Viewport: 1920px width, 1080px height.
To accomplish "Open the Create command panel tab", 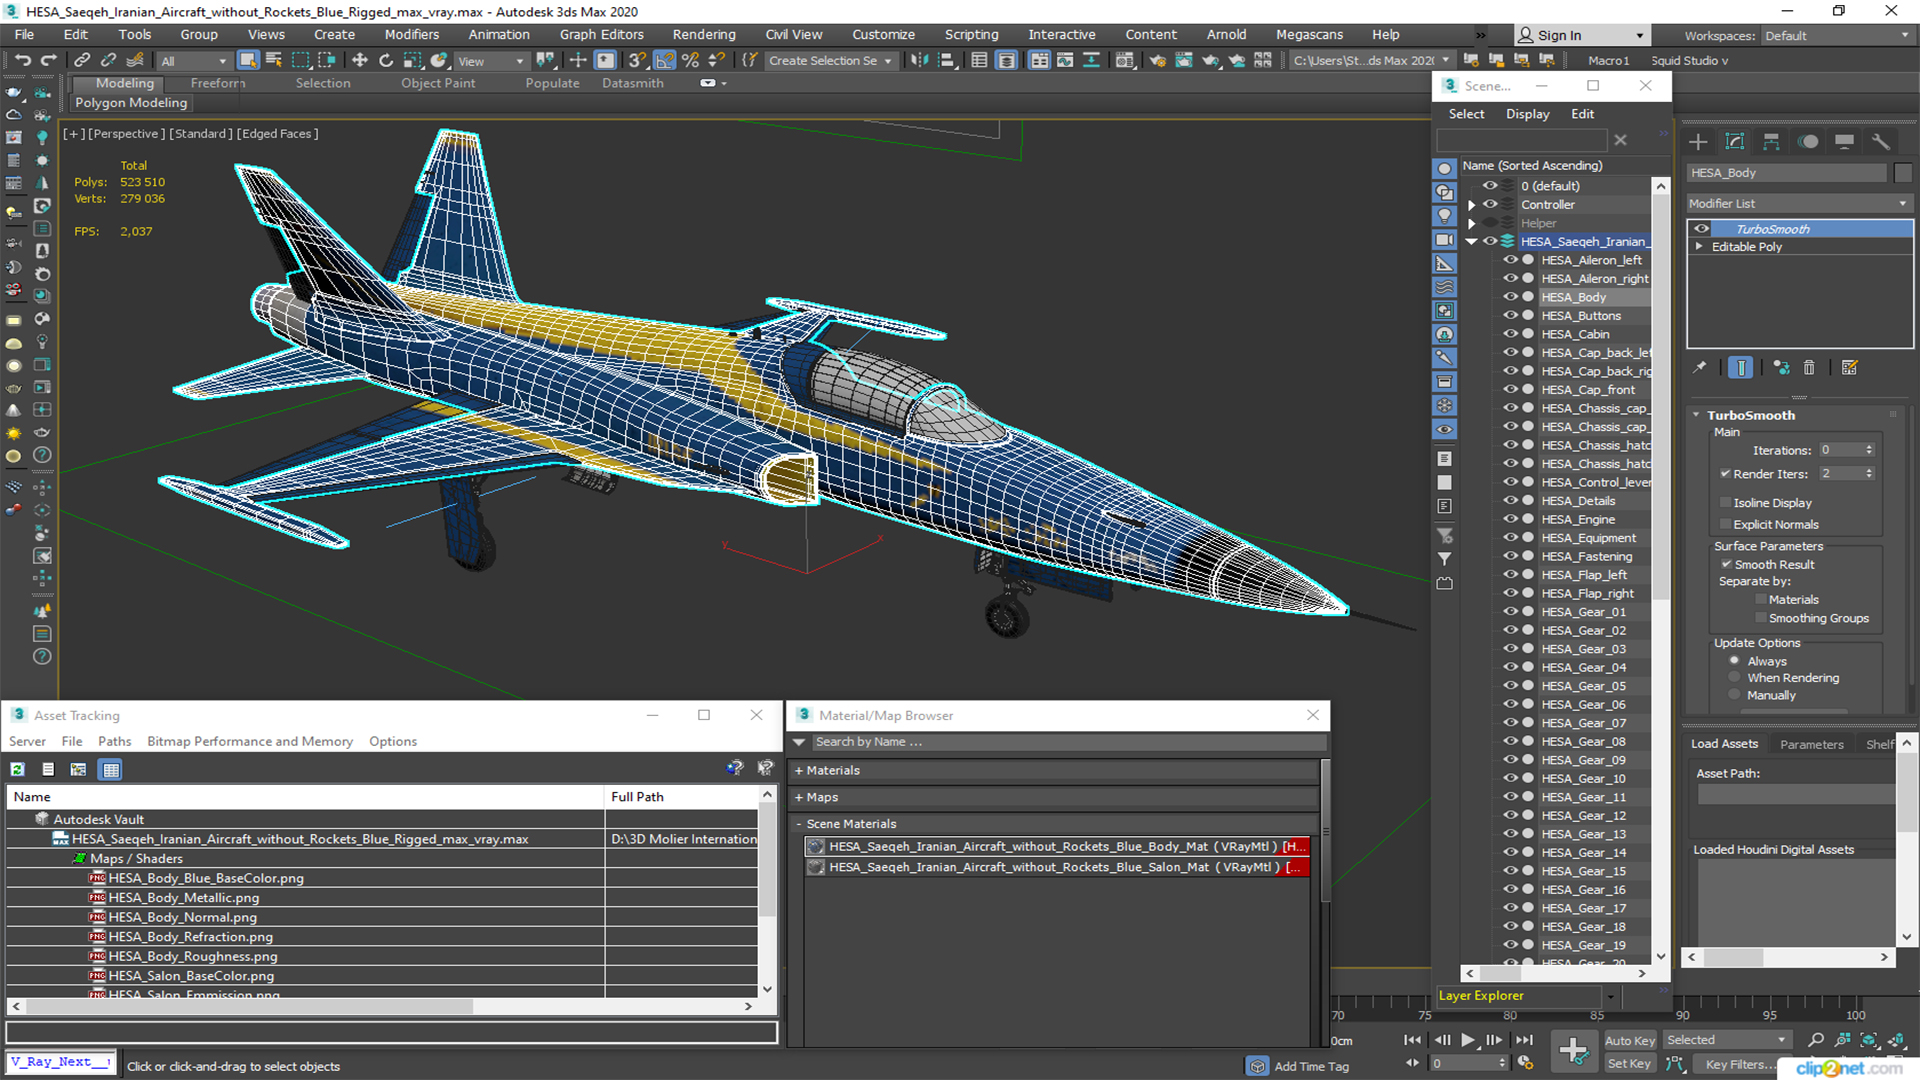I will tap(1698, 141).
